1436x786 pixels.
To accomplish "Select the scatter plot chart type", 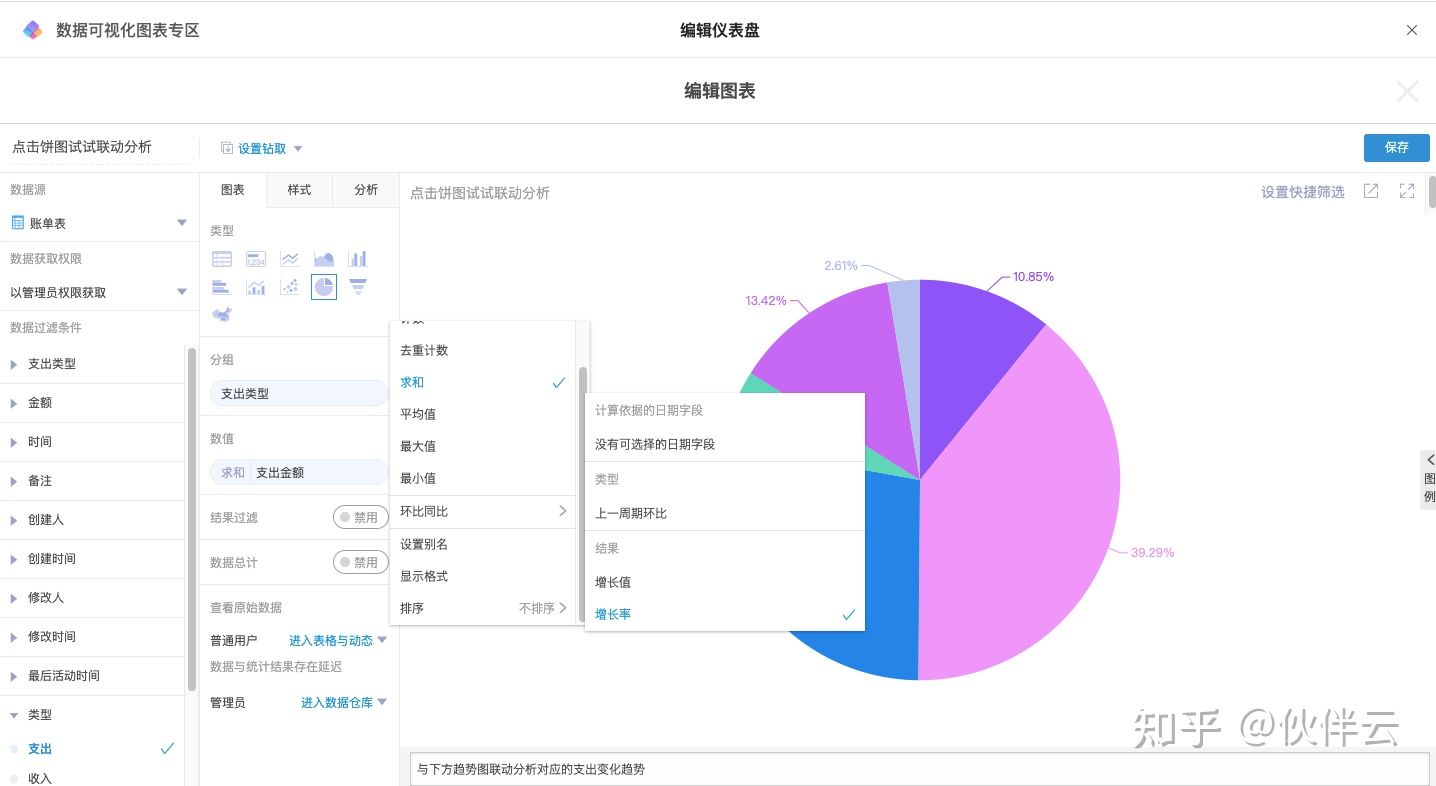I will coord(289,287).
